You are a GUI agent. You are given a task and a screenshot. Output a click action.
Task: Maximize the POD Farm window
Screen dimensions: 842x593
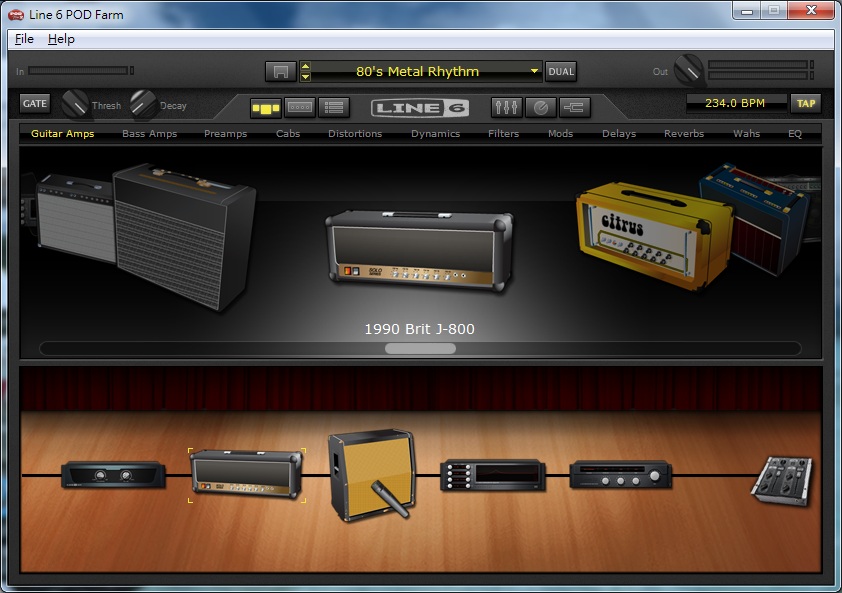coord(774,10)
